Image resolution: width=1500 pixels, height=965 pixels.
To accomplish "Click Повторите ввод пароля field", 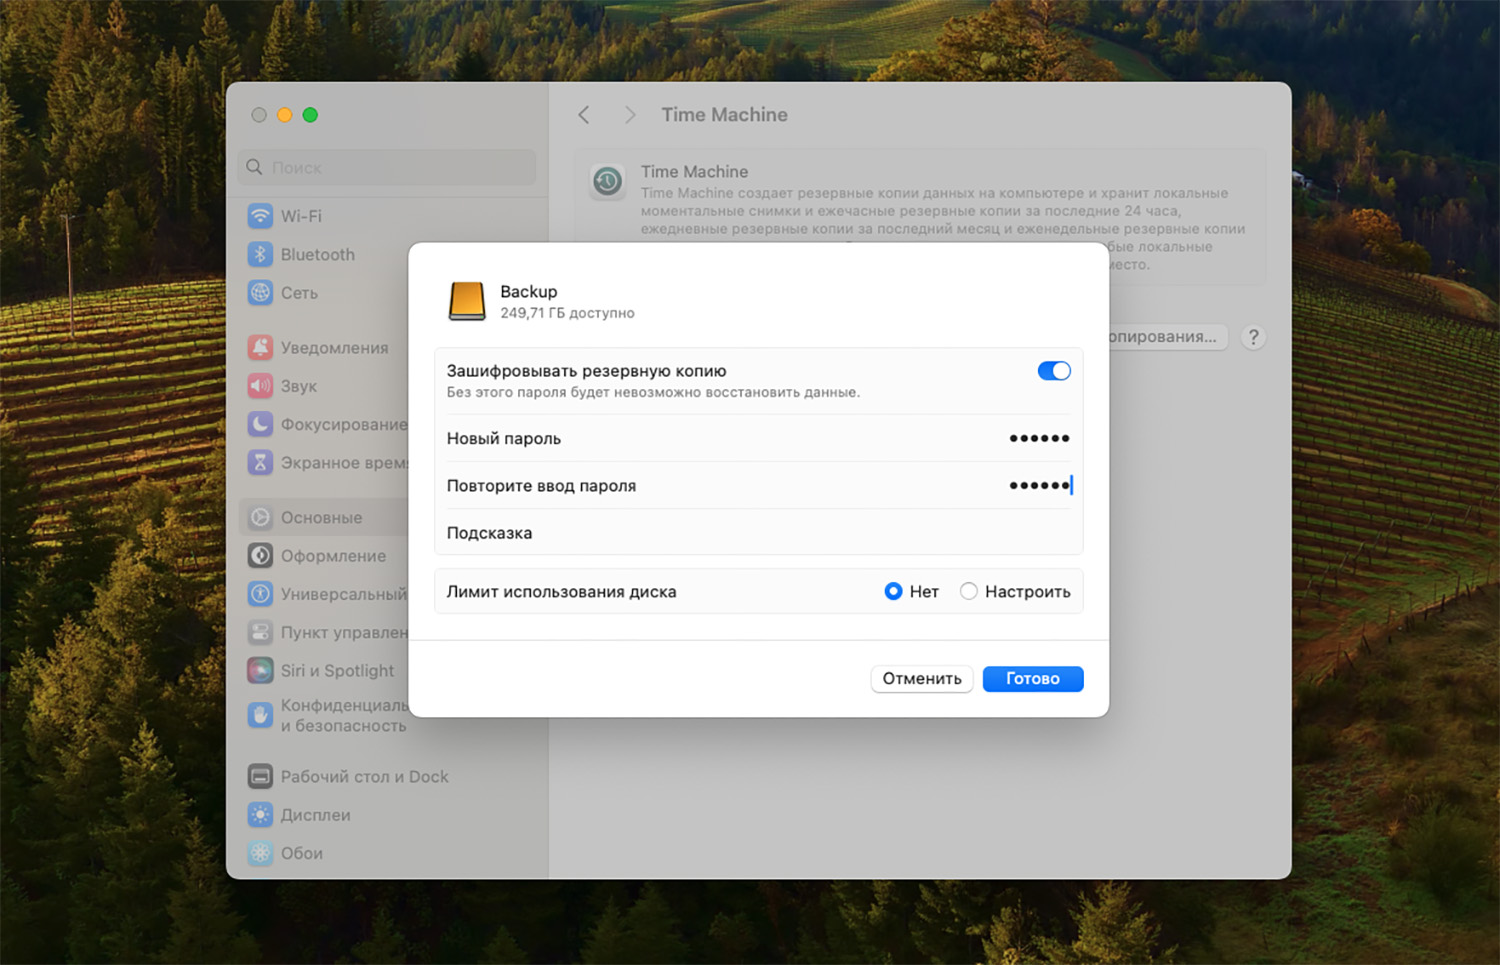I will (759, 485).
